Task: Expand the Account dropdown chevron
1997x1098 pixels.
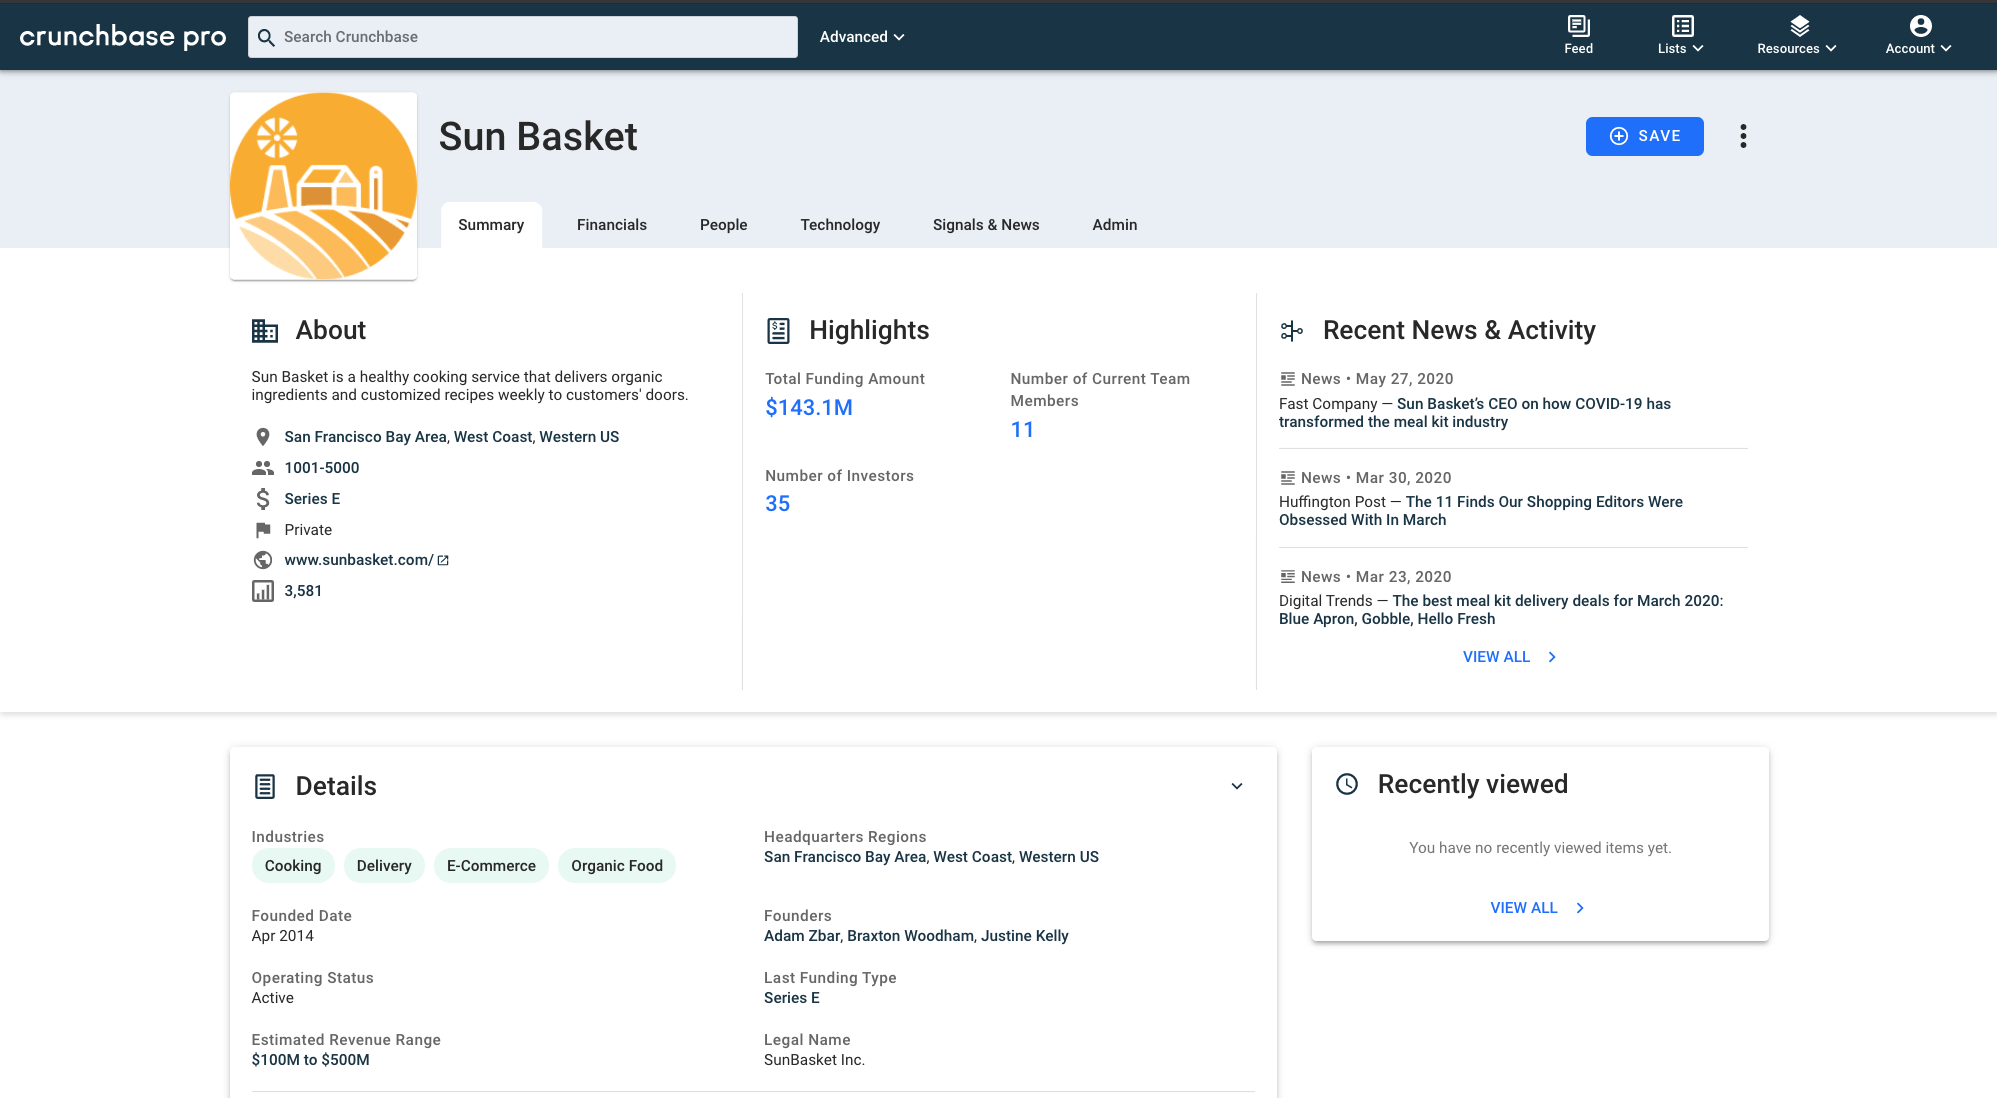Action: (1946, 48)
